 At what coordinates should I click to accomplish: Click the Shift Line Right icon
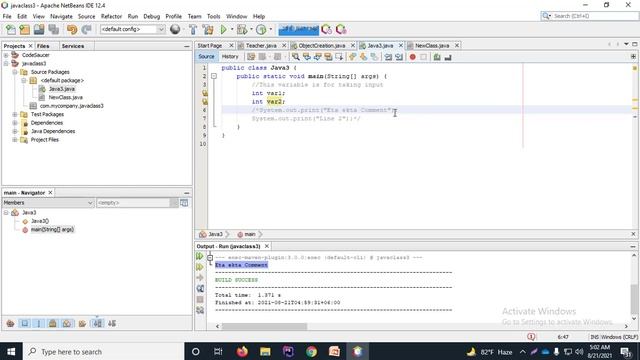[399, 57]
